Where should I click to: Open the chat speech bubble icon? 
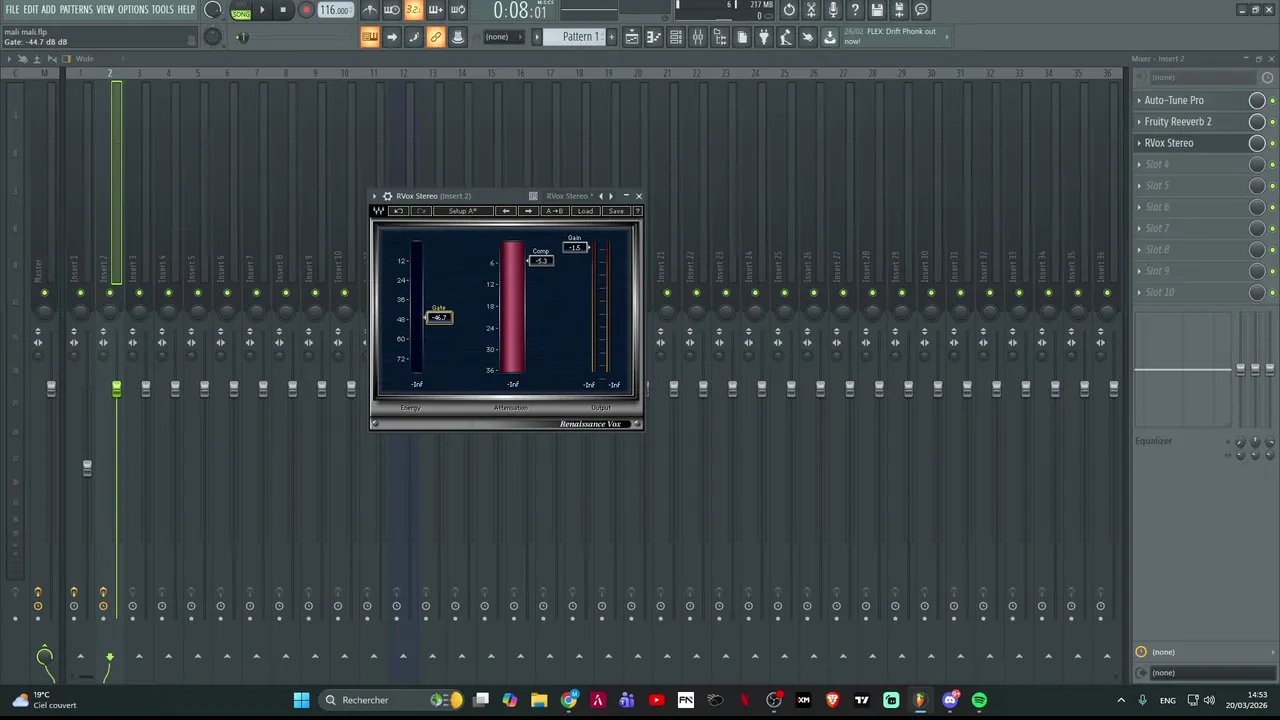[x=921, y=10]
